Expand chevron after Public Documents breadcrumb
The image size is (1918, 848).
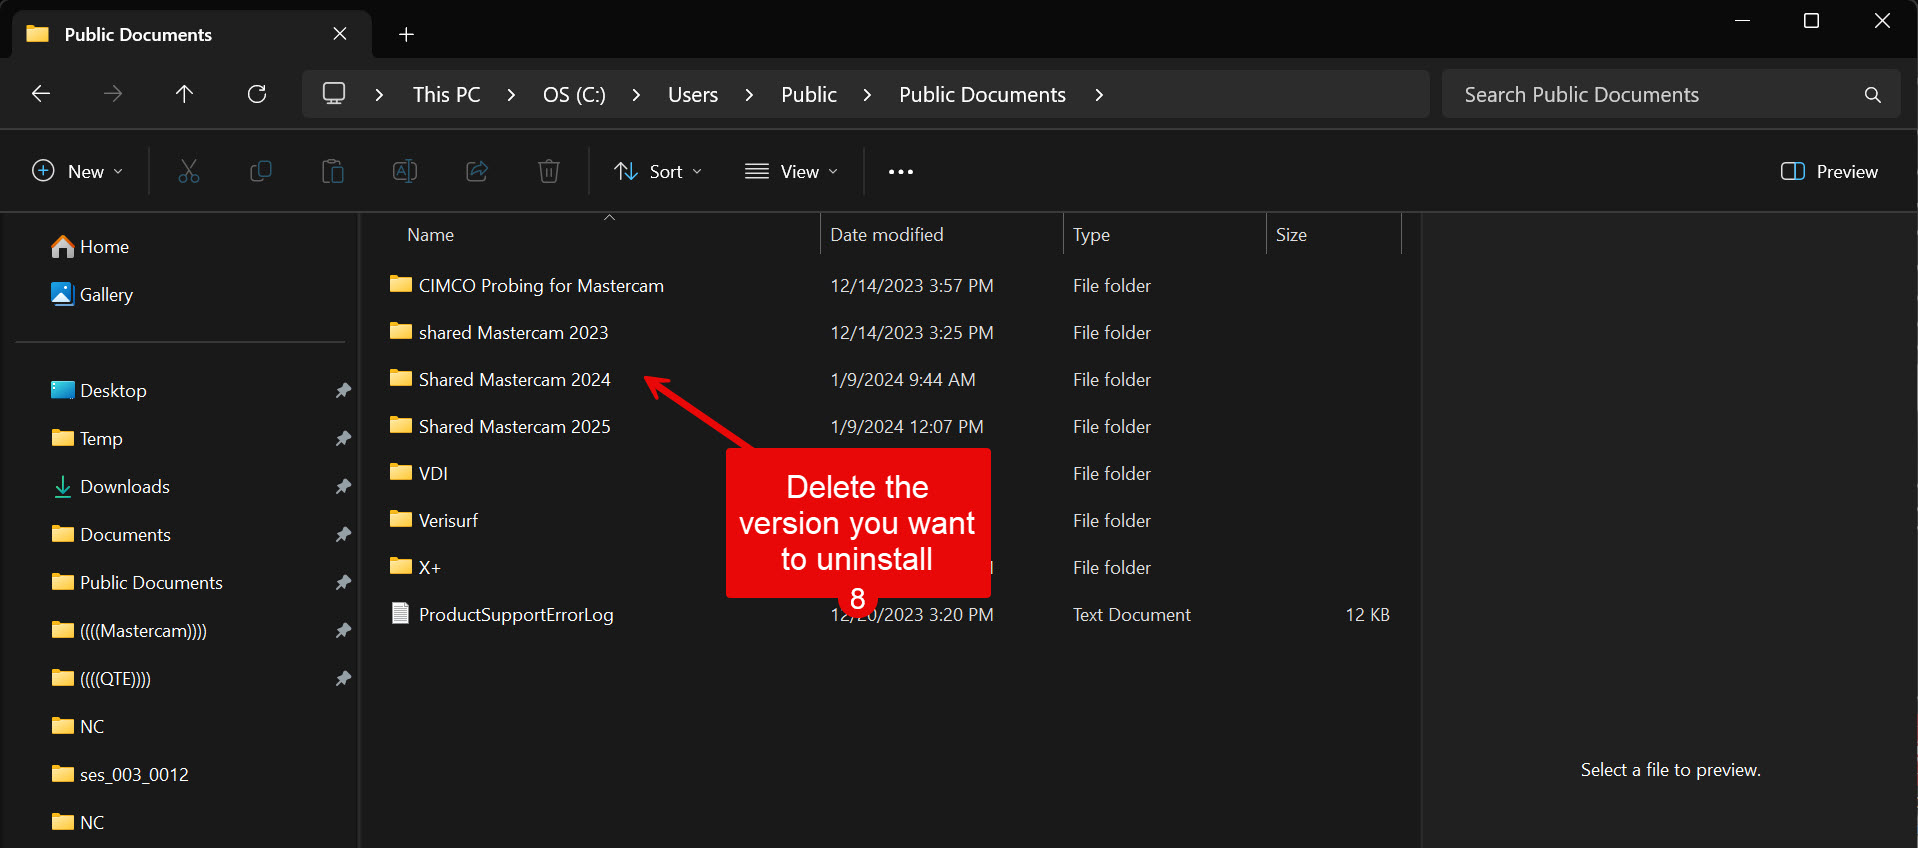1099,95
